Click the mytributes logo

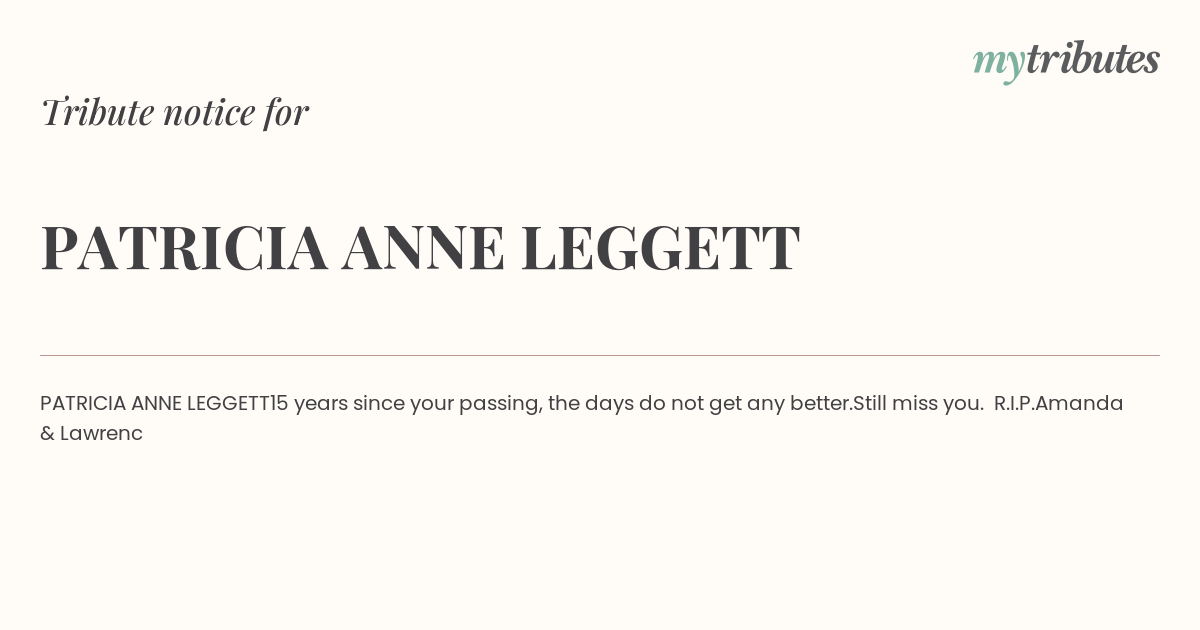[1066, 60]
